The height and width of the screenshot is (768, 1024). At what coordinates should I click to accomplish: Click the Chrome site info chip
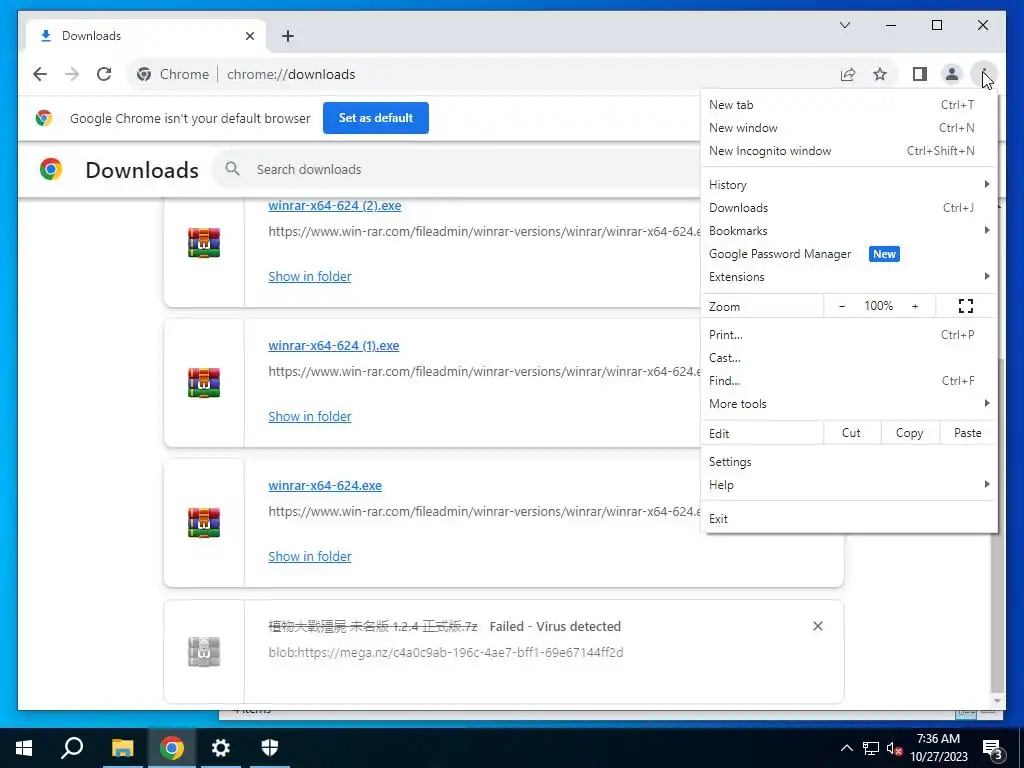[x=173, y=74]
